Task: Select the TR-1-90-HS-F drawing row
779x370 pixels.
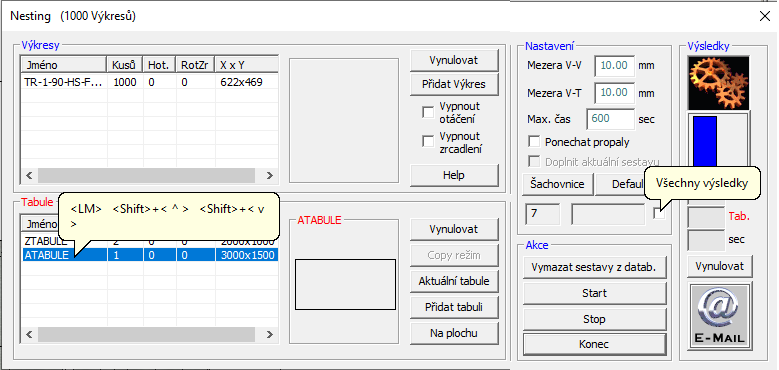Action: (x=149, y=82)
